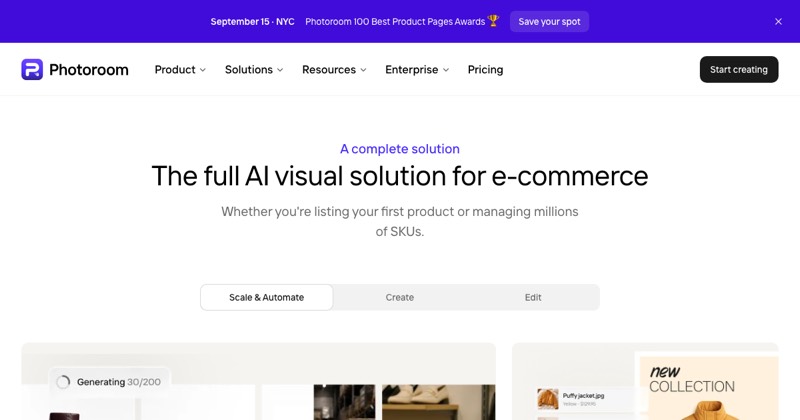
Task: Click the trophy emoji in the banner
Action: 493,21
